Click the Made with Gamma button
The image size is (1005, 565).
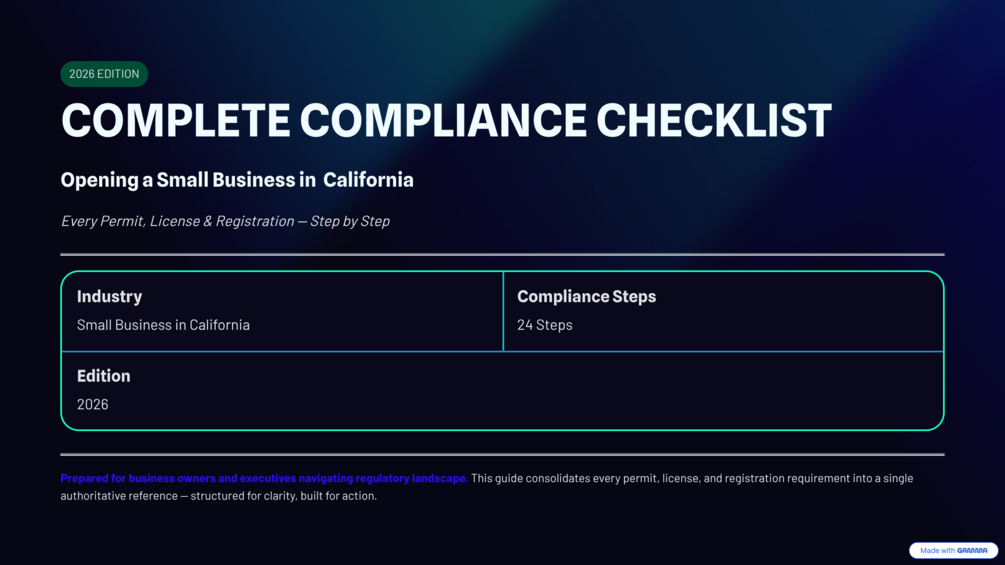[953, 550]
